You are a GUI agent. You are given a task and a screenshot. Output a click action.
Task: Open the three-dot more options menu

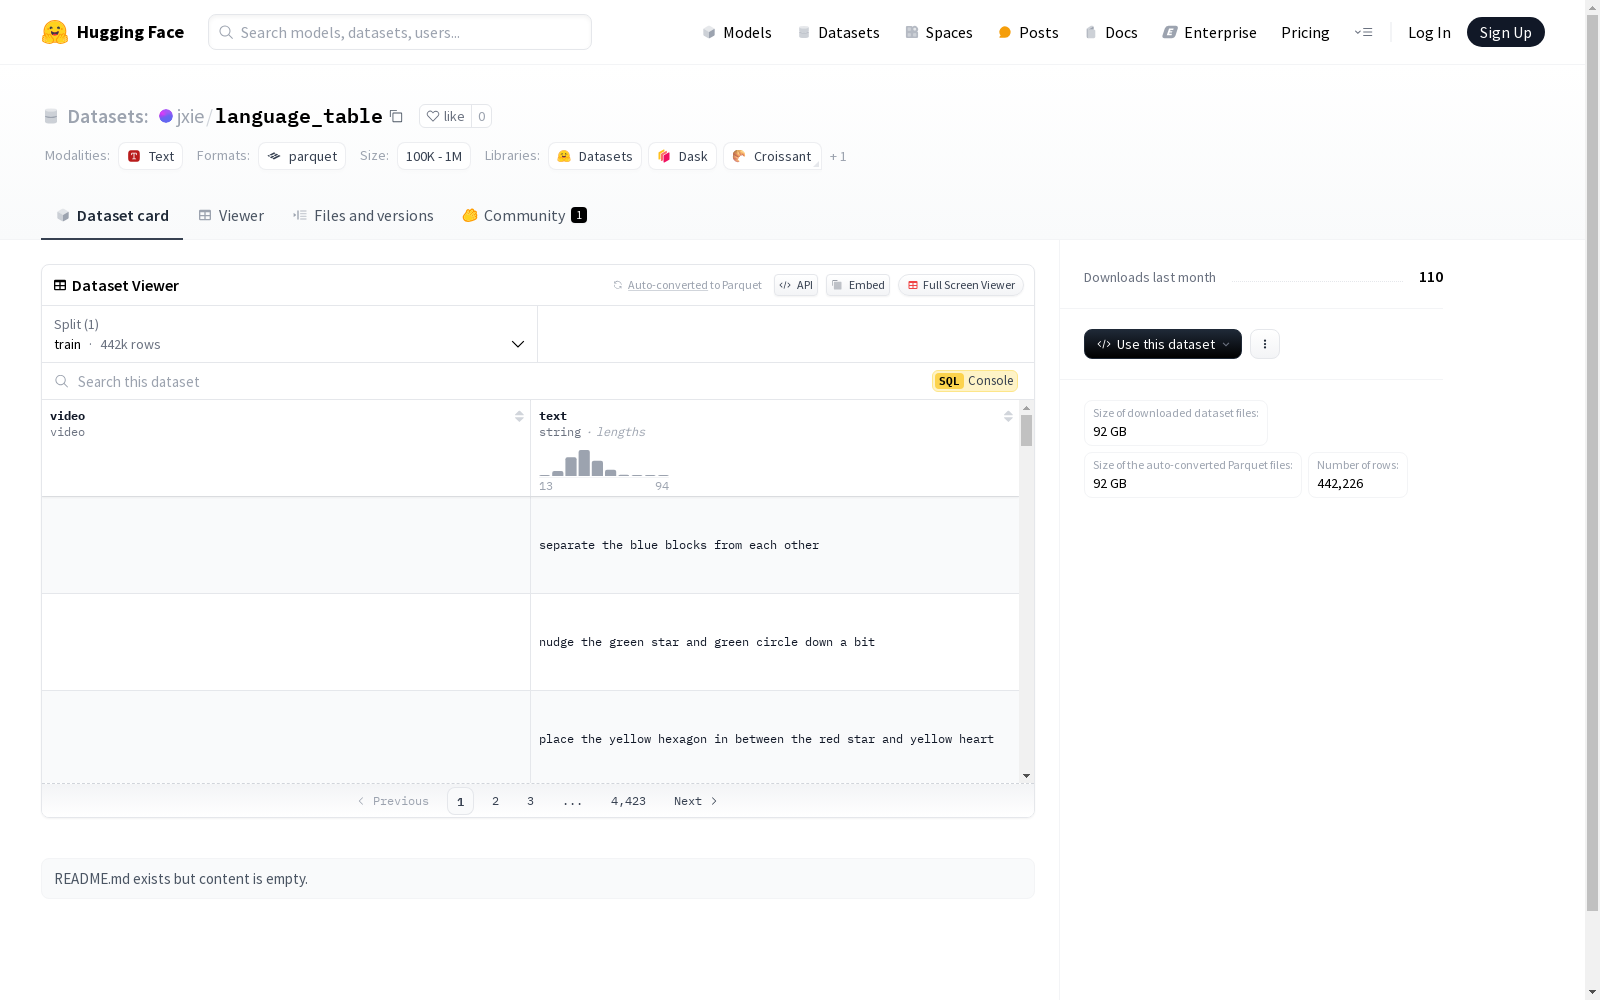(1265, 344)
